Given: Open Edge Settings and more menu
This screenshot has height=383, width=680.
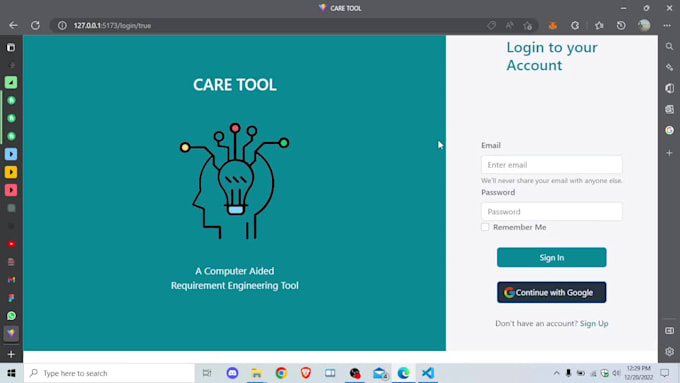Looking at the screenshot, I should point(667,26).
